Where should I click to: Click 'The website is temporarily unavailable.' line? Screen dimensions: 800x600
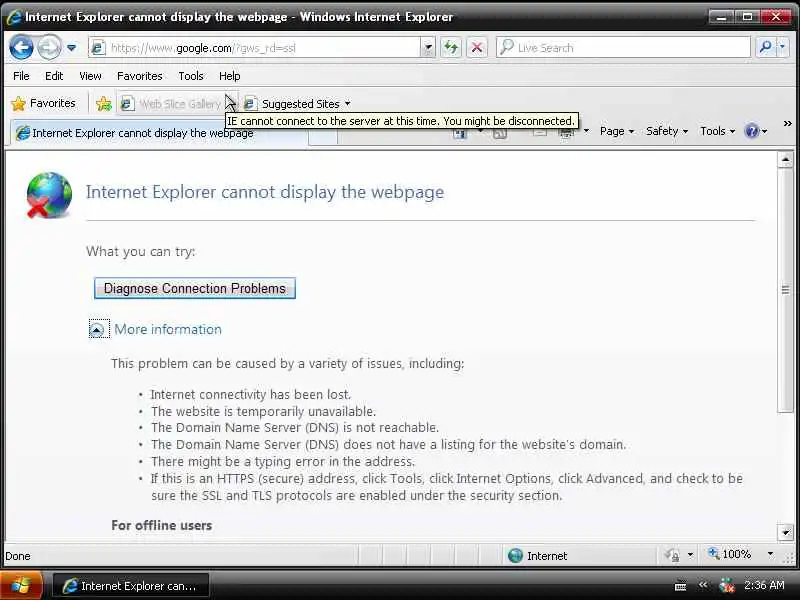click(263, 411)
